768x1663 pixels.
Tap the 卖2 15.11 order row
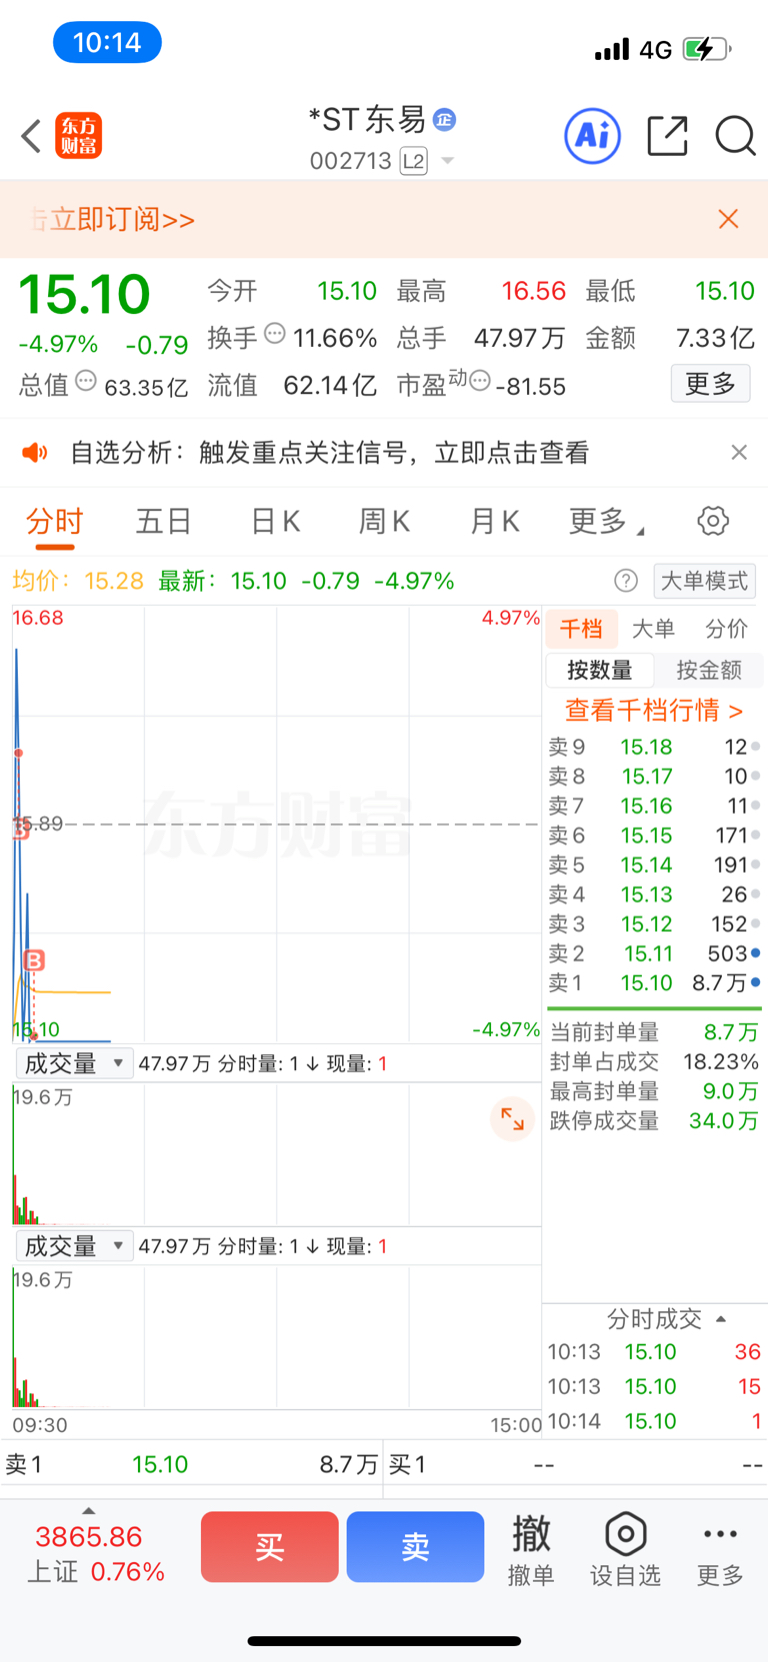click(654, 954)
